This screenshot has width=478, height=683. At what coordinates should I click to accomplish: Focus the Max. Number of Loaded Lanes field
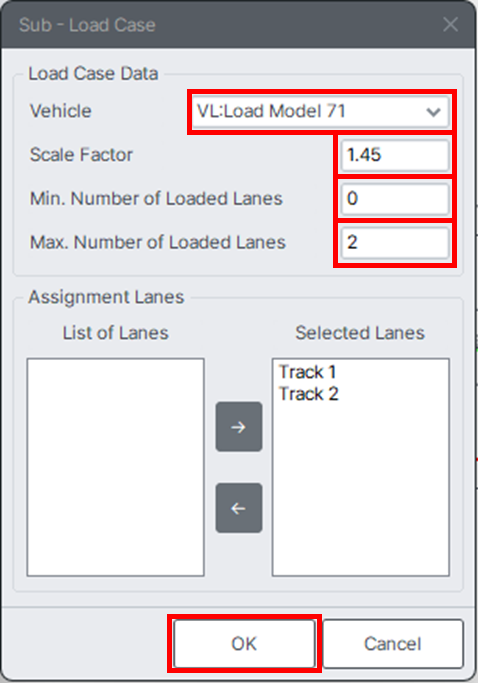coord(395,243)
